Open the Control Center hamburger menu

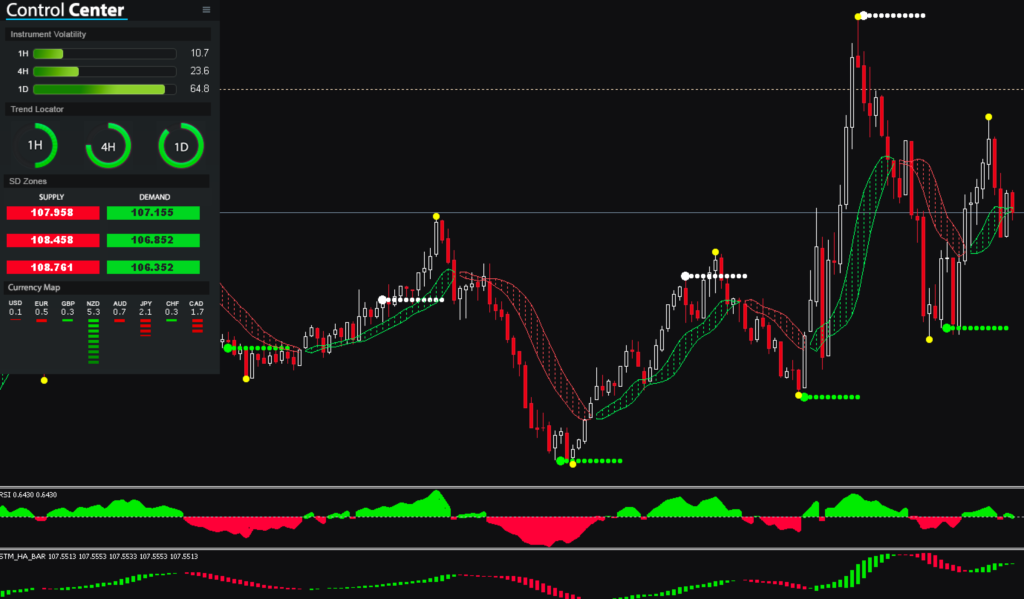tap(206, 10)
